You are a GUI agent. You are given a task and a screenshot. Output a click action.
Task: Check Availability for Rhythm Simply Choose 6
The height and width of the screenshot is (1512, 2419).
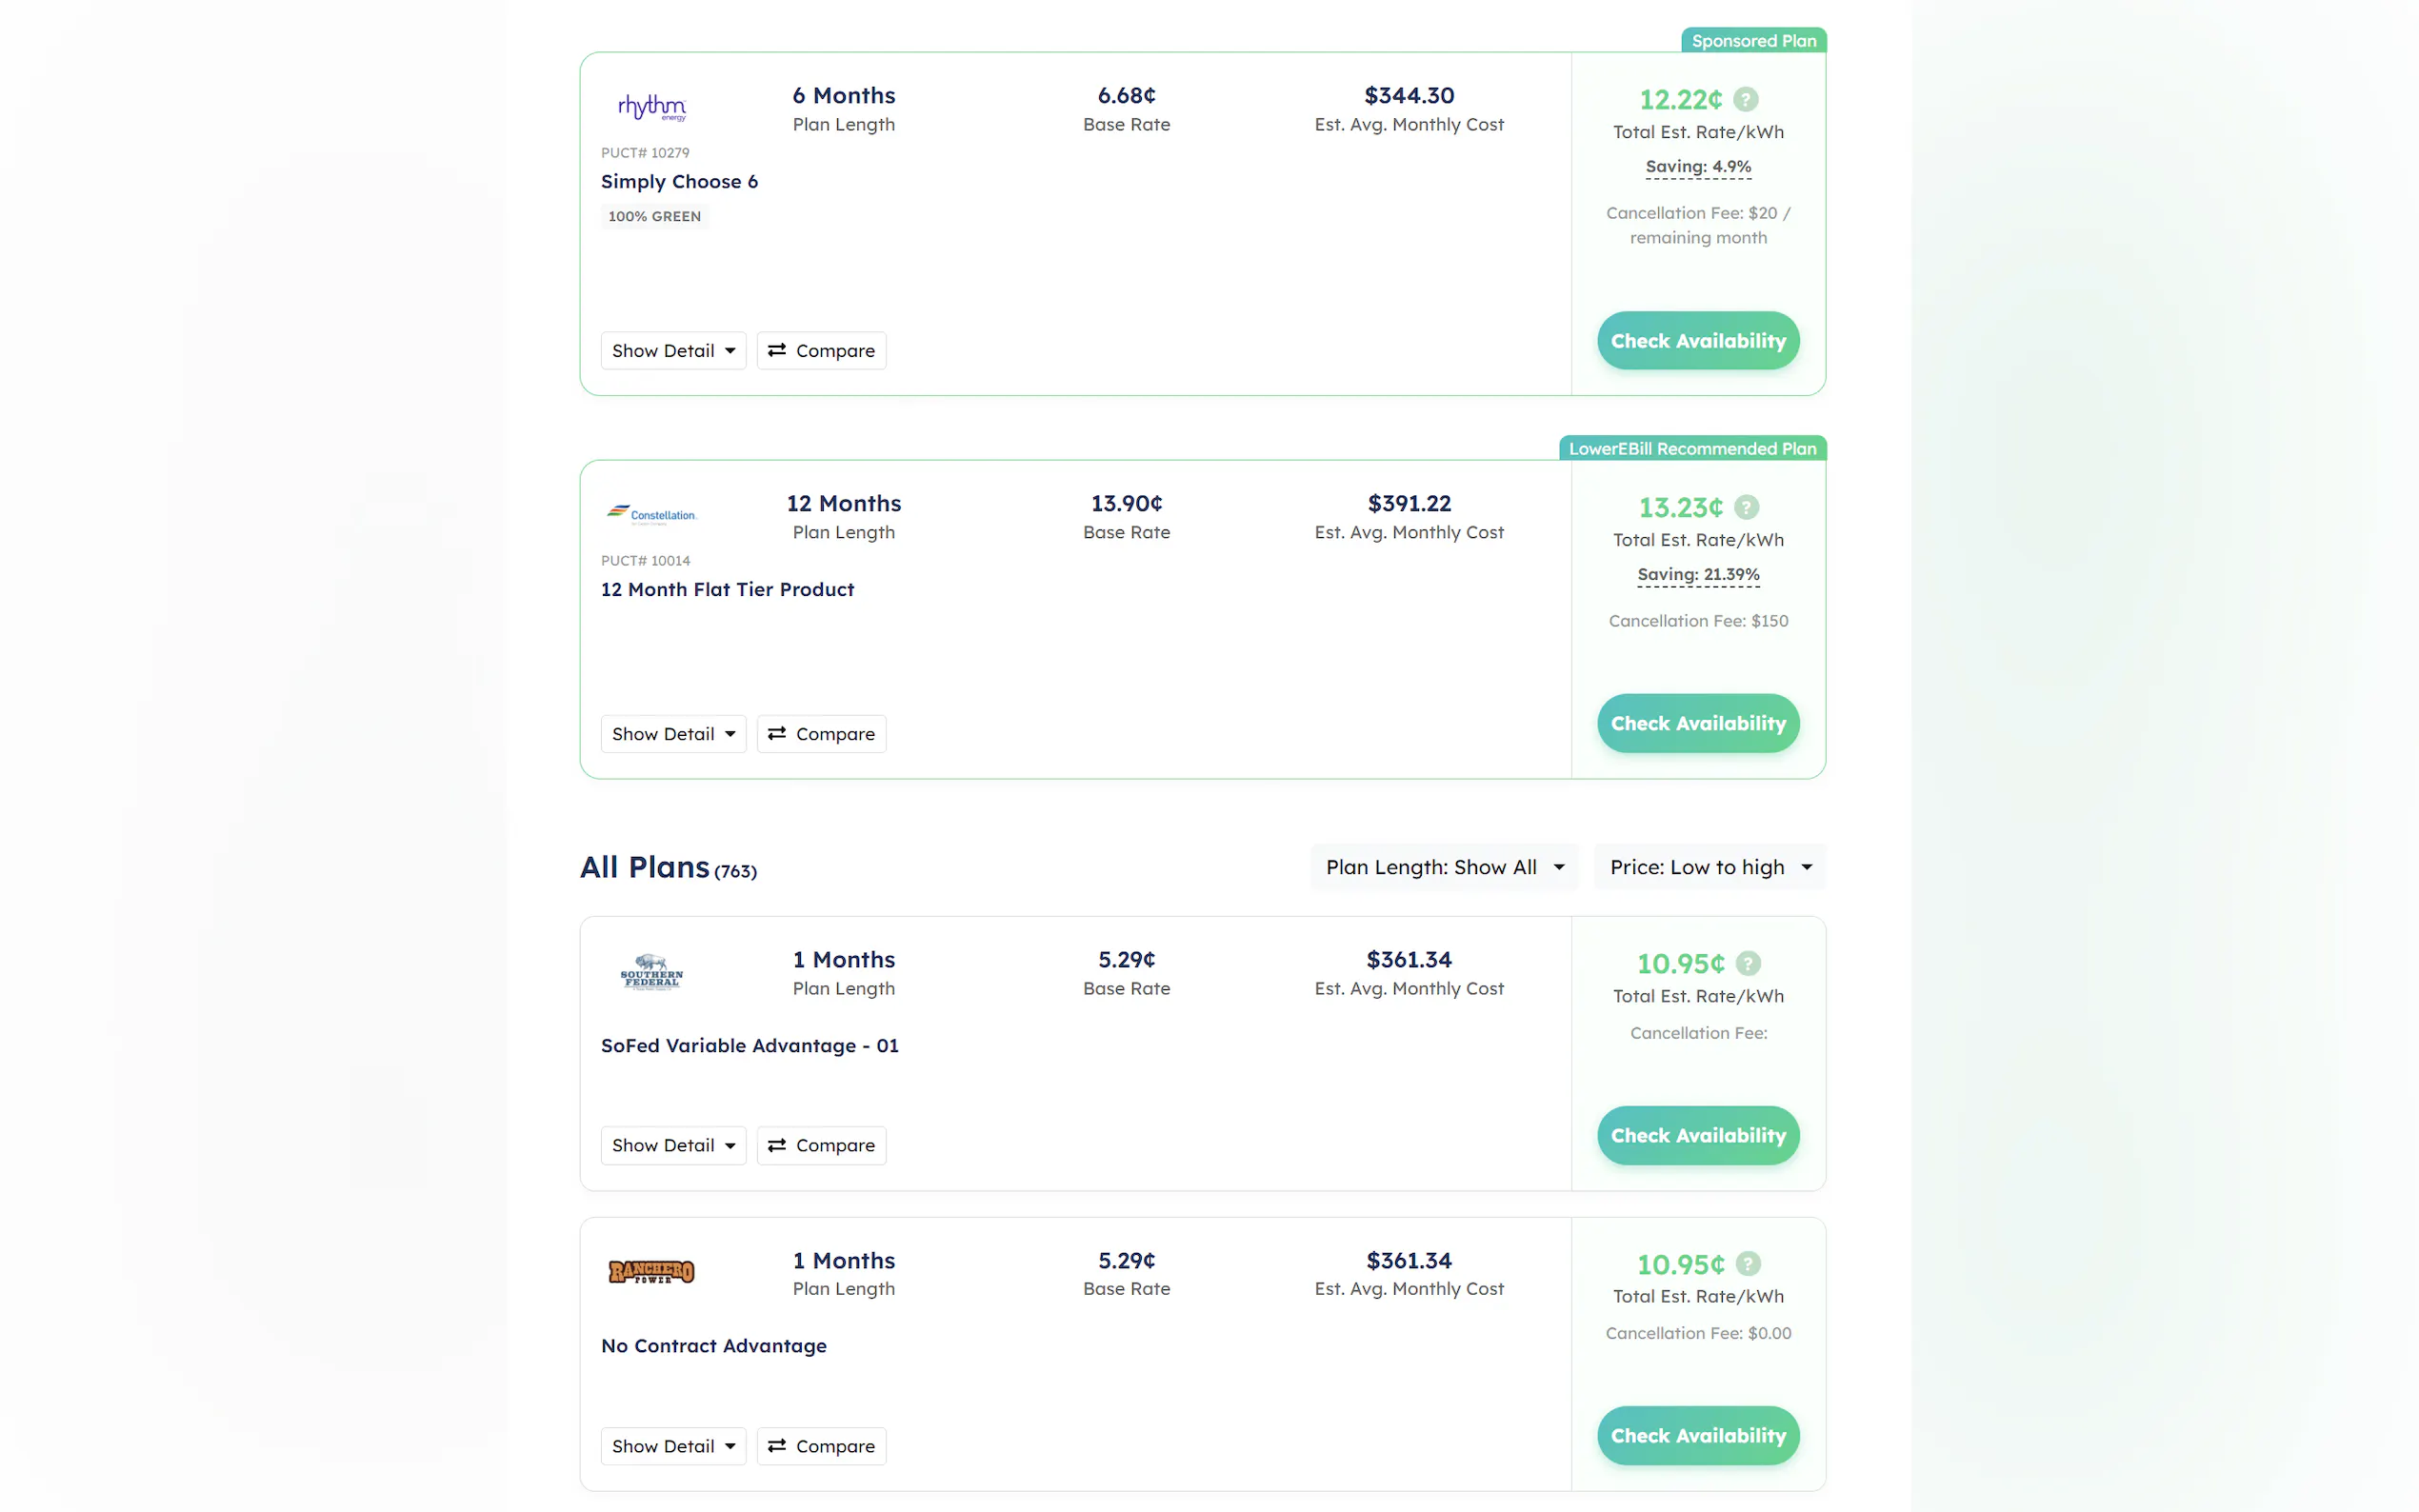[x=1698, y=341]
